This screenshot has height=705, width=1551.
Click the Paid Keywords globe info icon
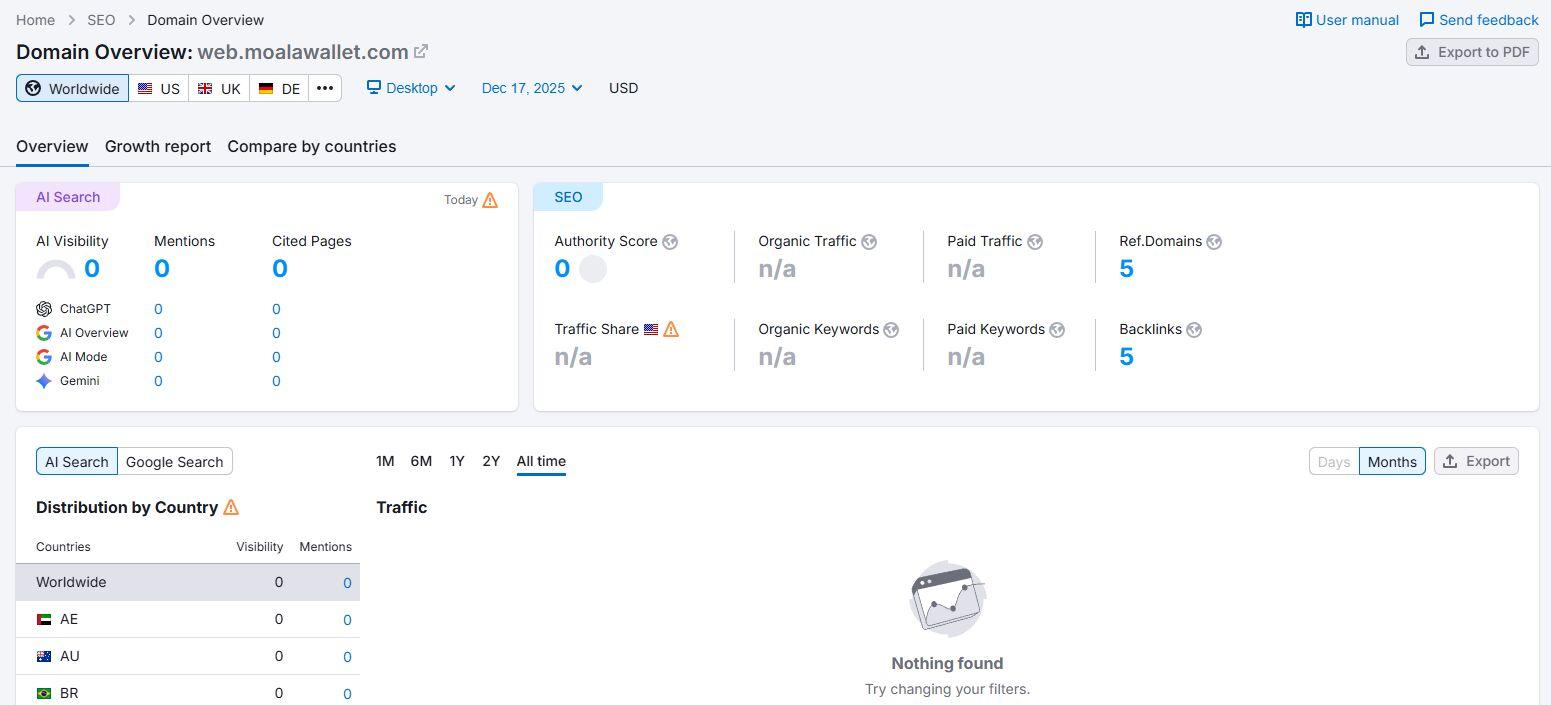pos(1057,330)
